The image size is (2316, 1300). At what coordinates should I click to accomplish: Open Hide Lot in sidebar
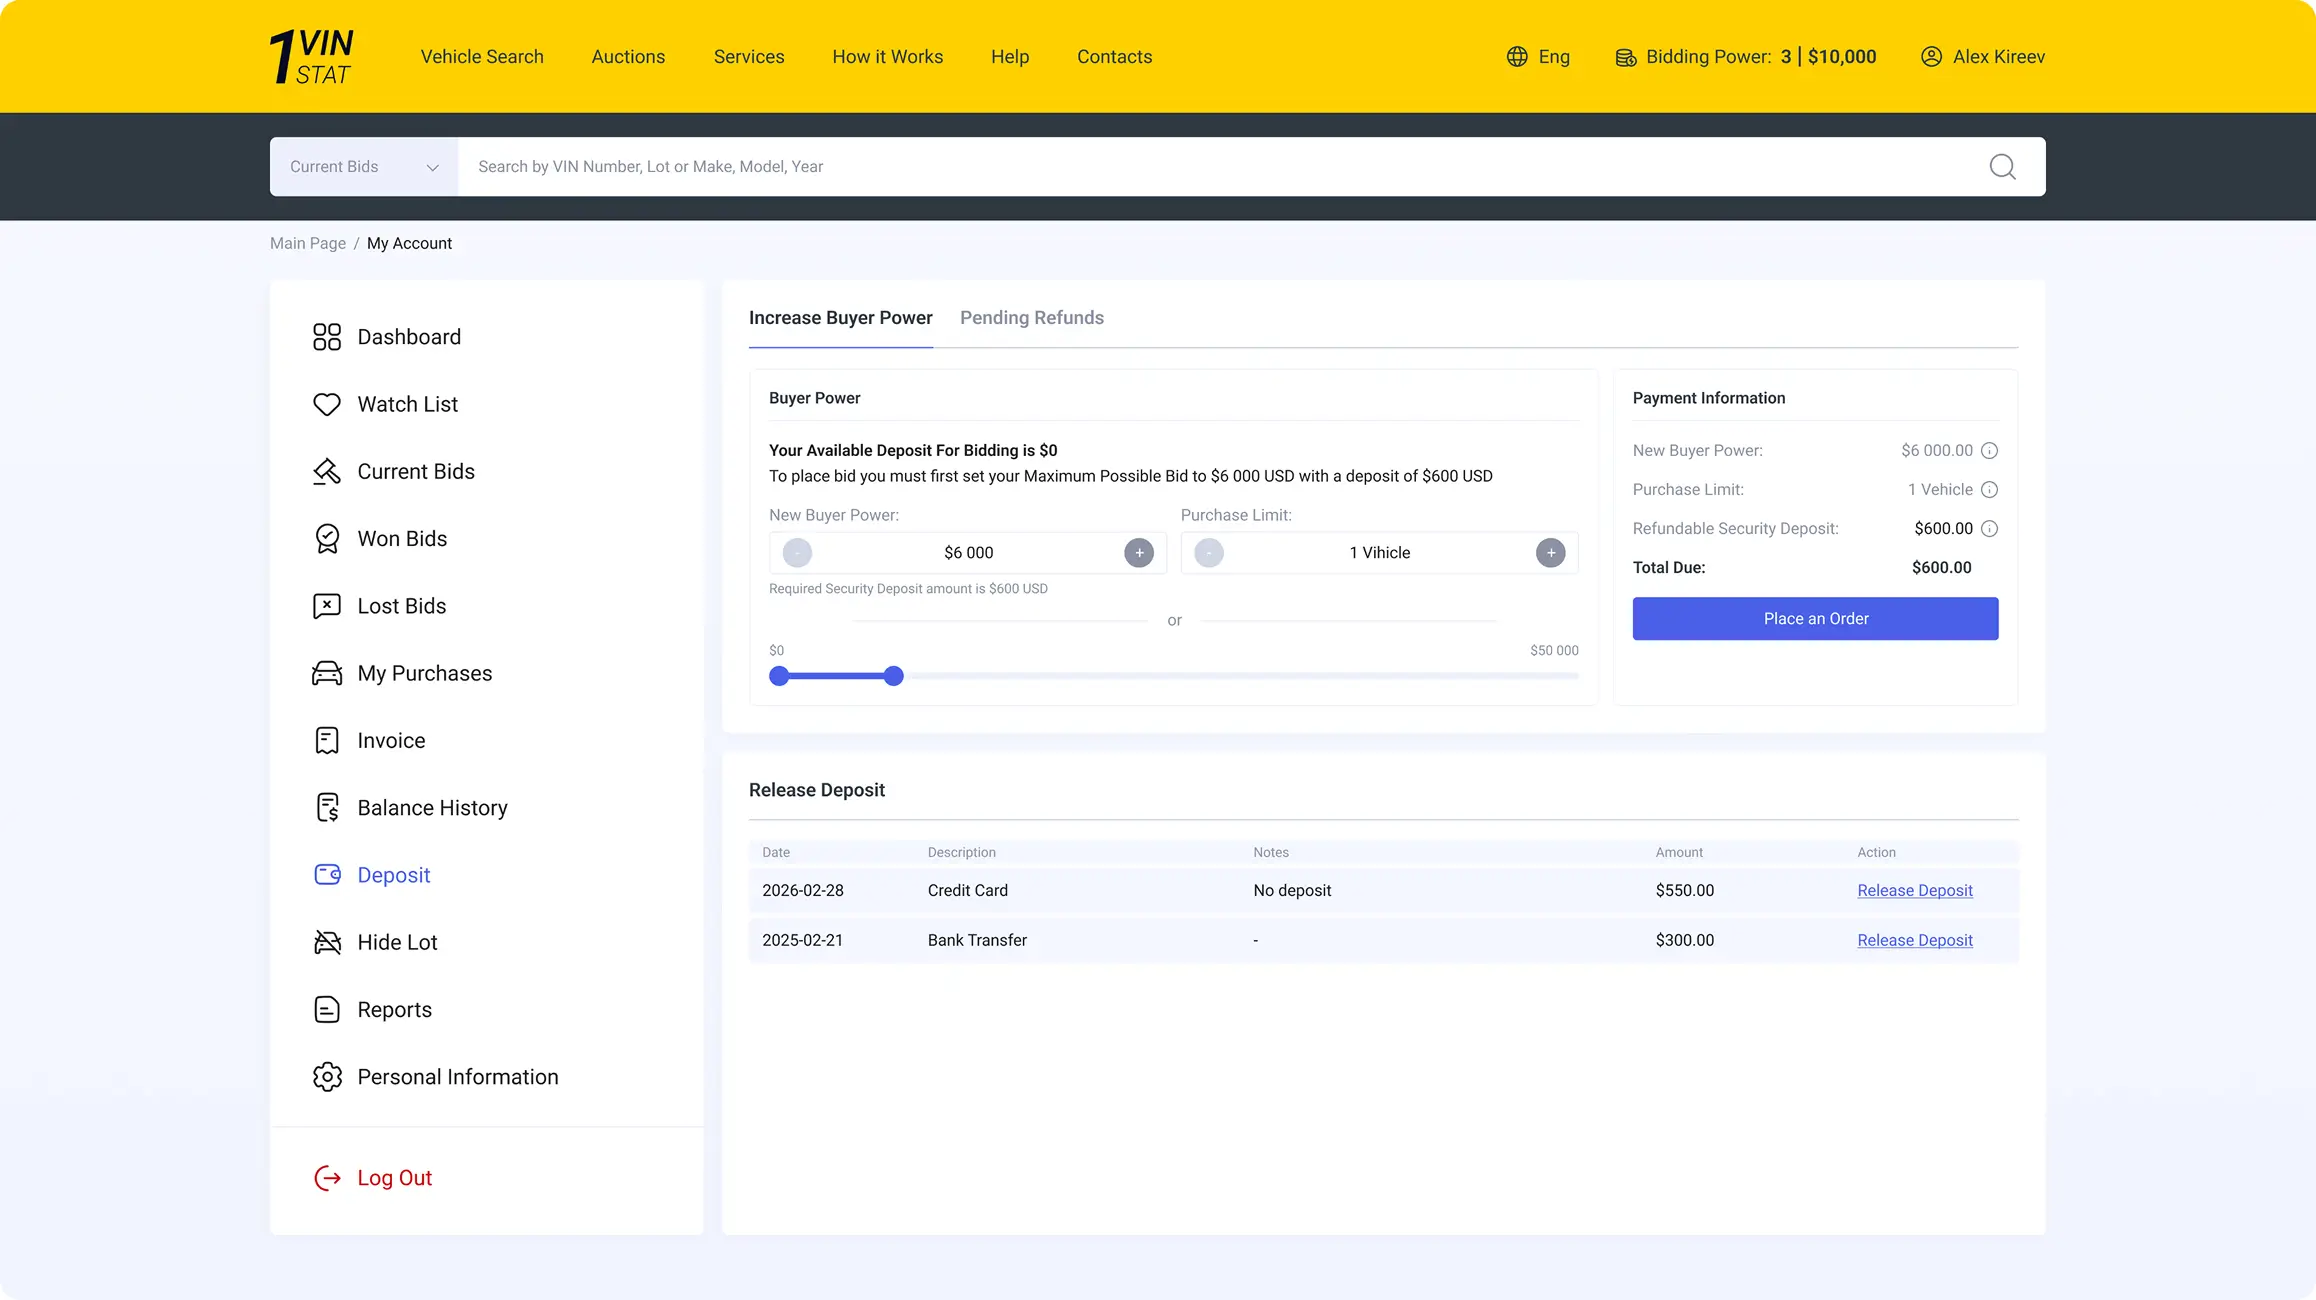(396, 942)
